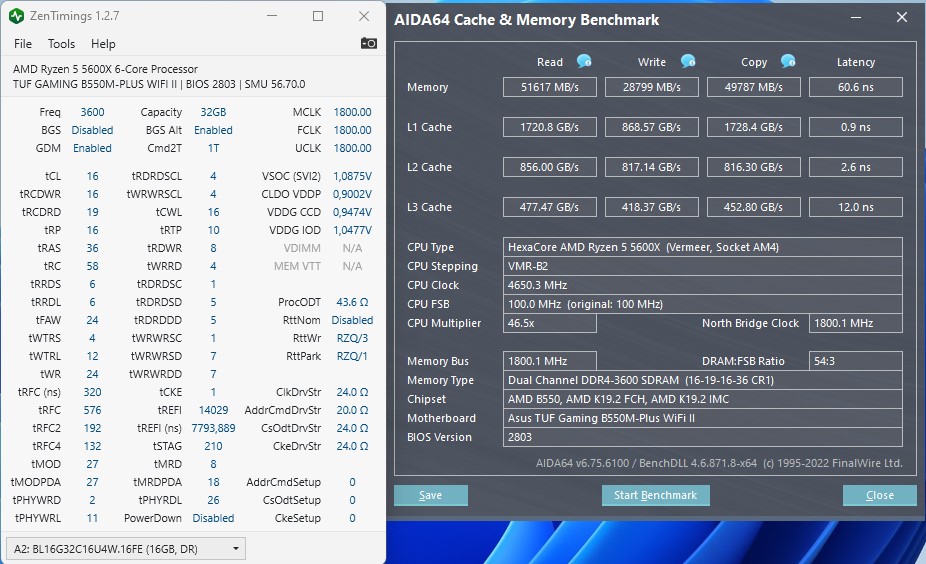The image size is (926, 564).
Task: Click the ZenTimings app logo icon
Action: tap(16, 16)
